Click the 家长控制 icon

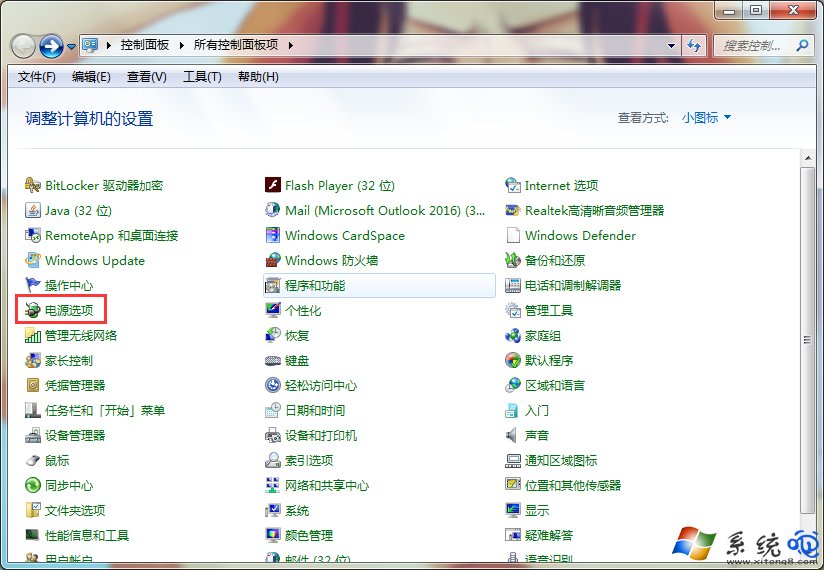click(33, 360)
